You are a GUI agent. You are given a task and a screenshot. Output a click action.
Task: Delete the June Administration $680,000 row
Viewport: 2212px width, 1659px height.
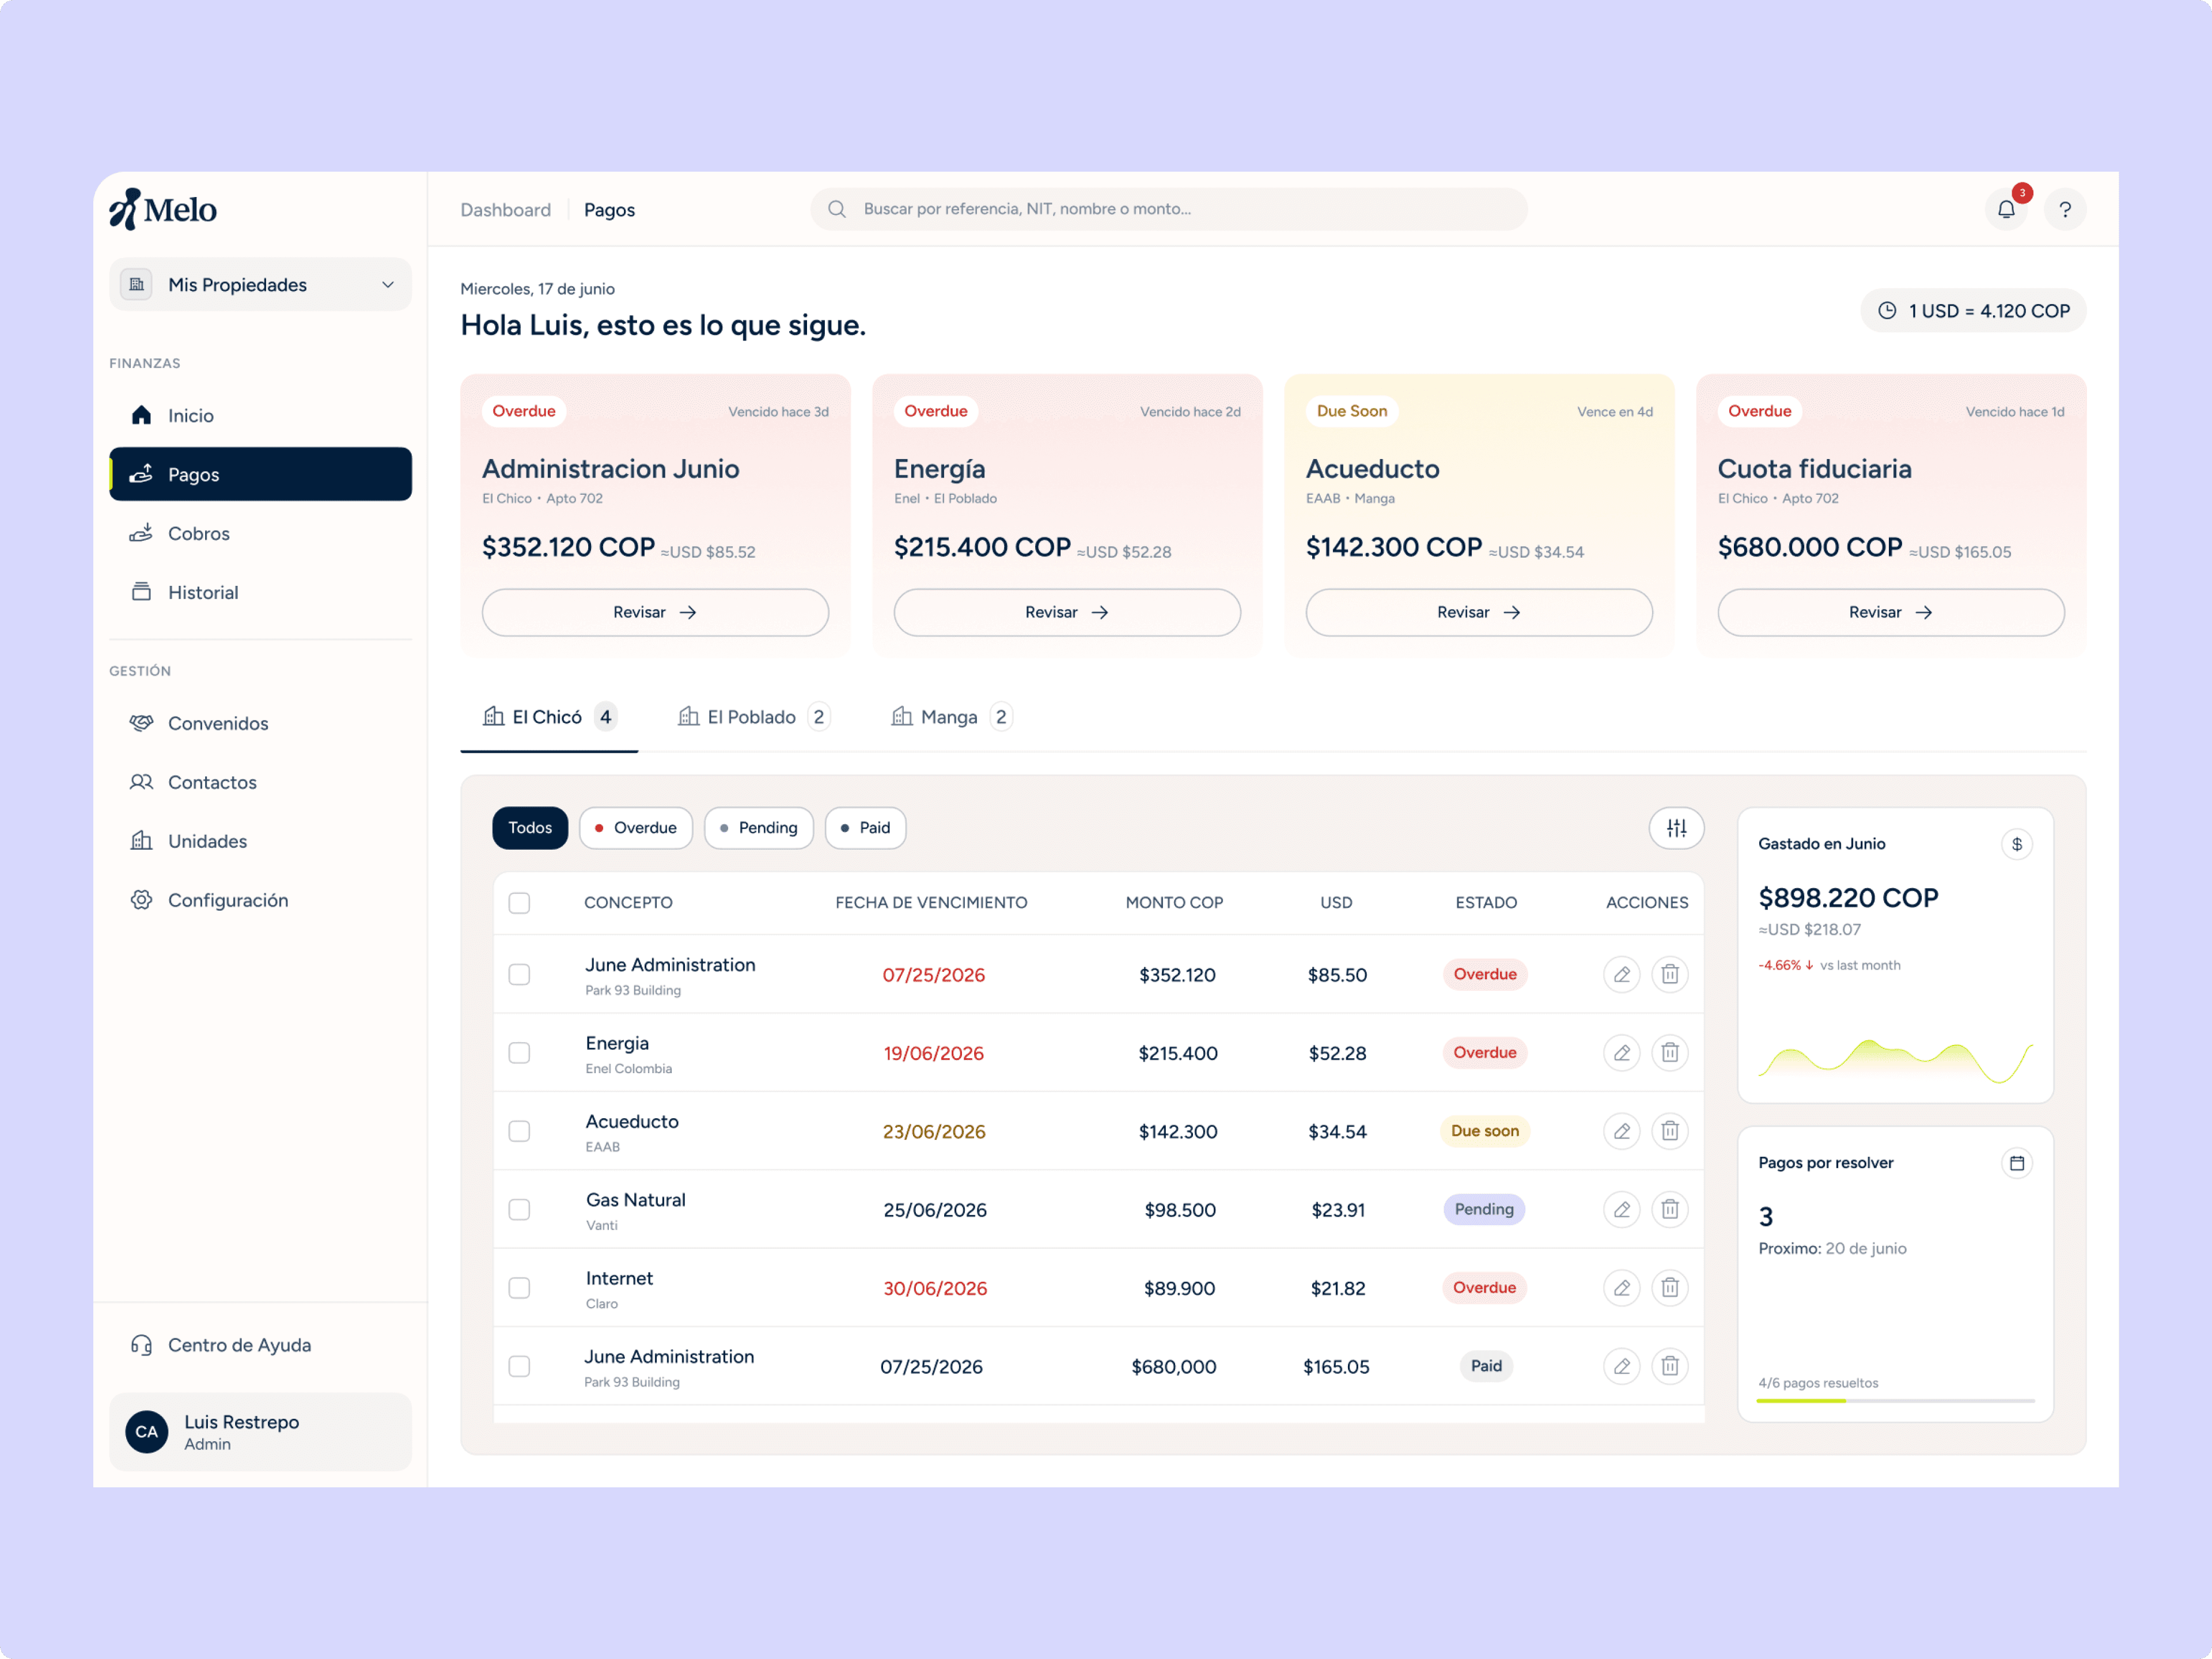pos(1670,1366)
